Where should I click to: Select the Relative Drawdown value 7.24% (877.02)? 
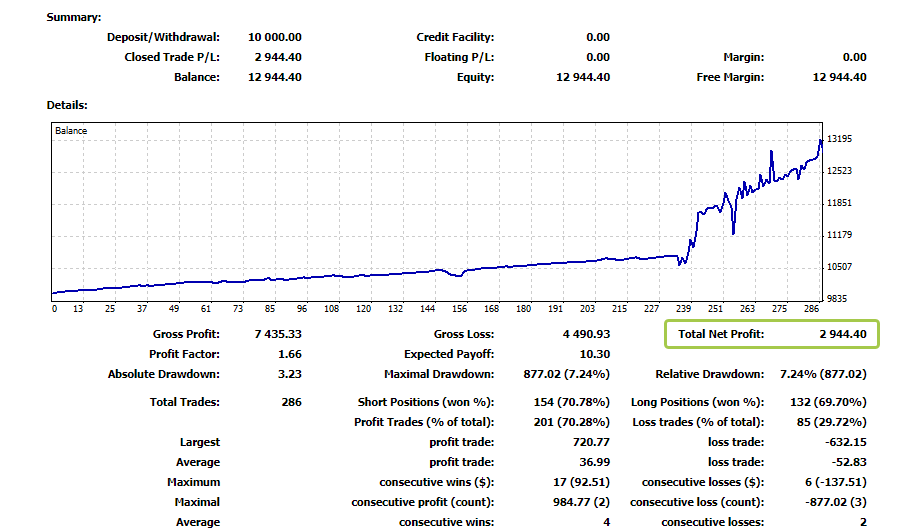823,374
